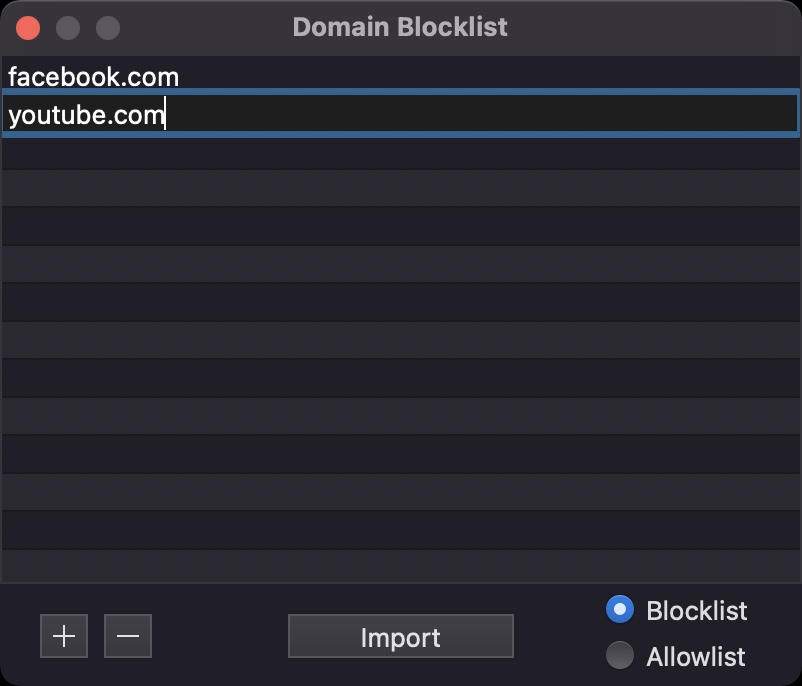Select the Blocklist radio button
This screenshot has height=686, width=802.
(x=620, y=609)
